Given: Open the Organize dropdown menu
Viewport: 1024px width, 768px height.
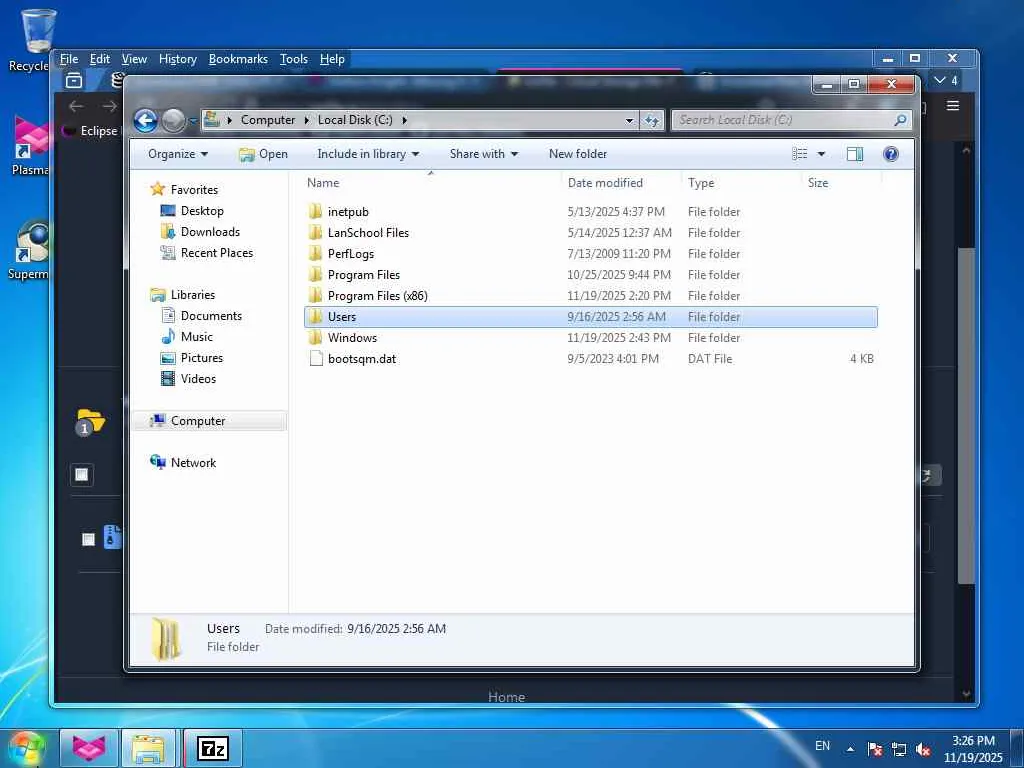Looking at the screenshot, I should click(x=178, y=154).
